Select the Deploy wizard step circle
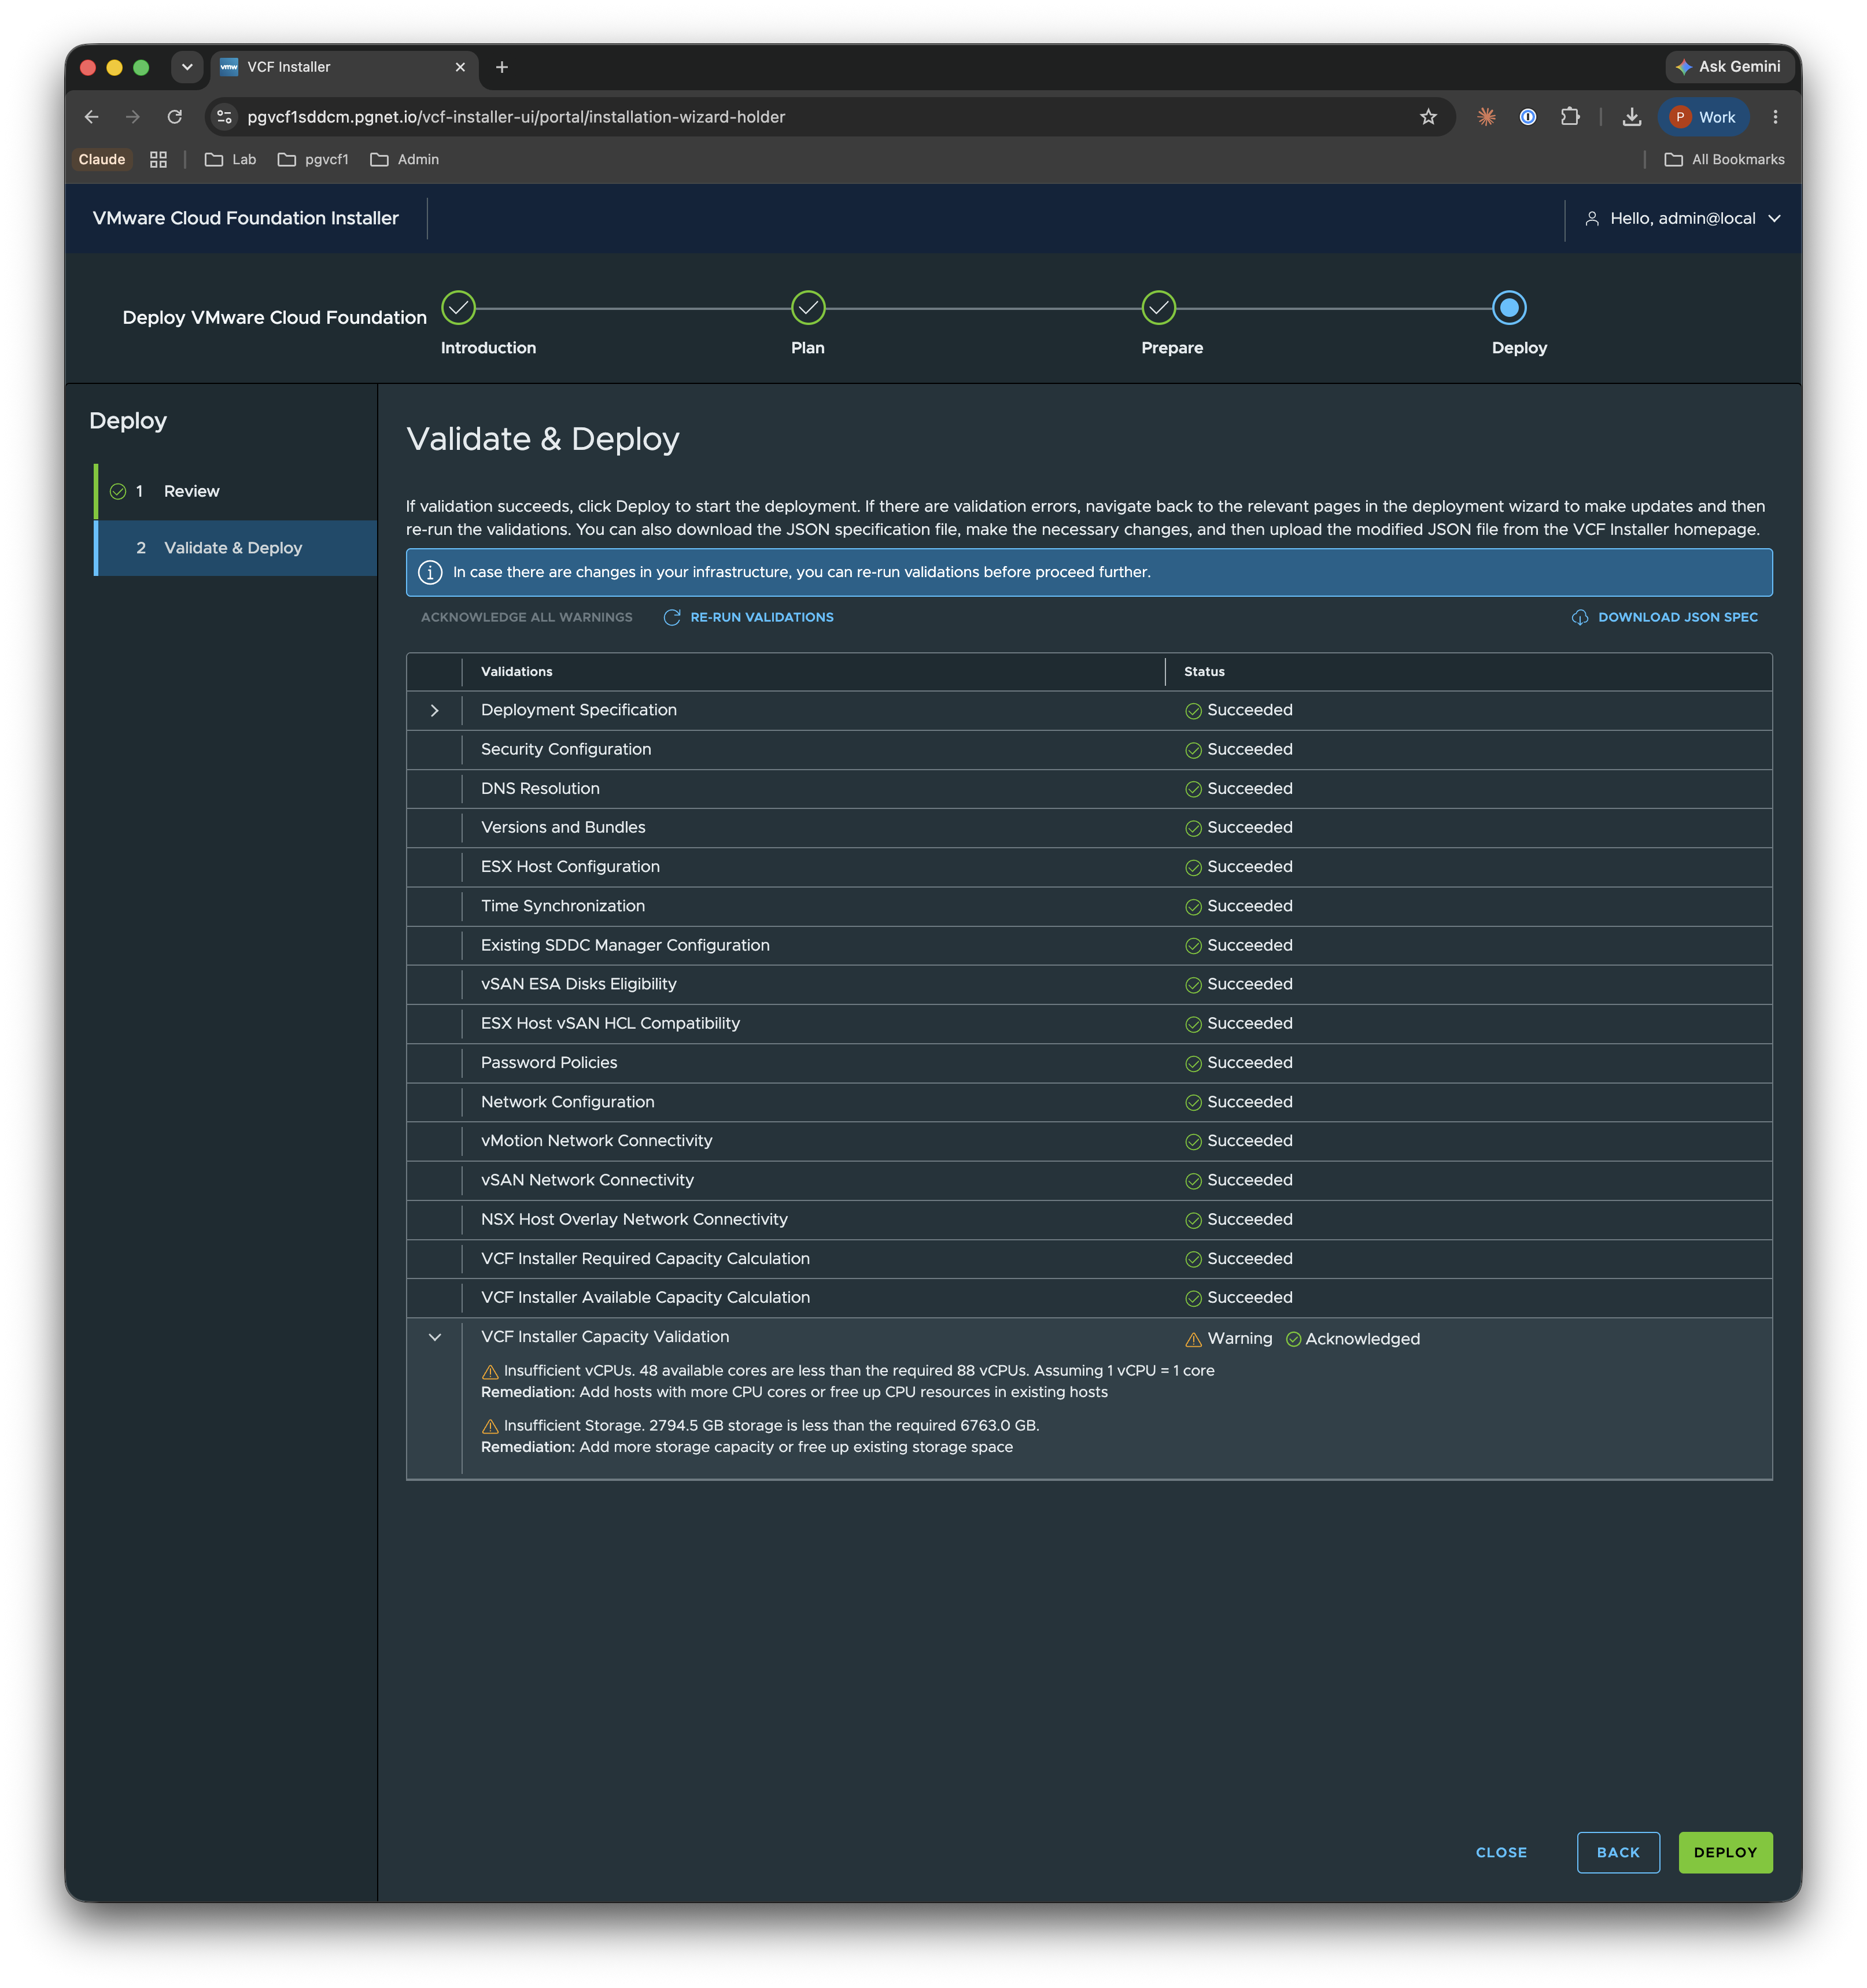 click(x=1509, y=308)
